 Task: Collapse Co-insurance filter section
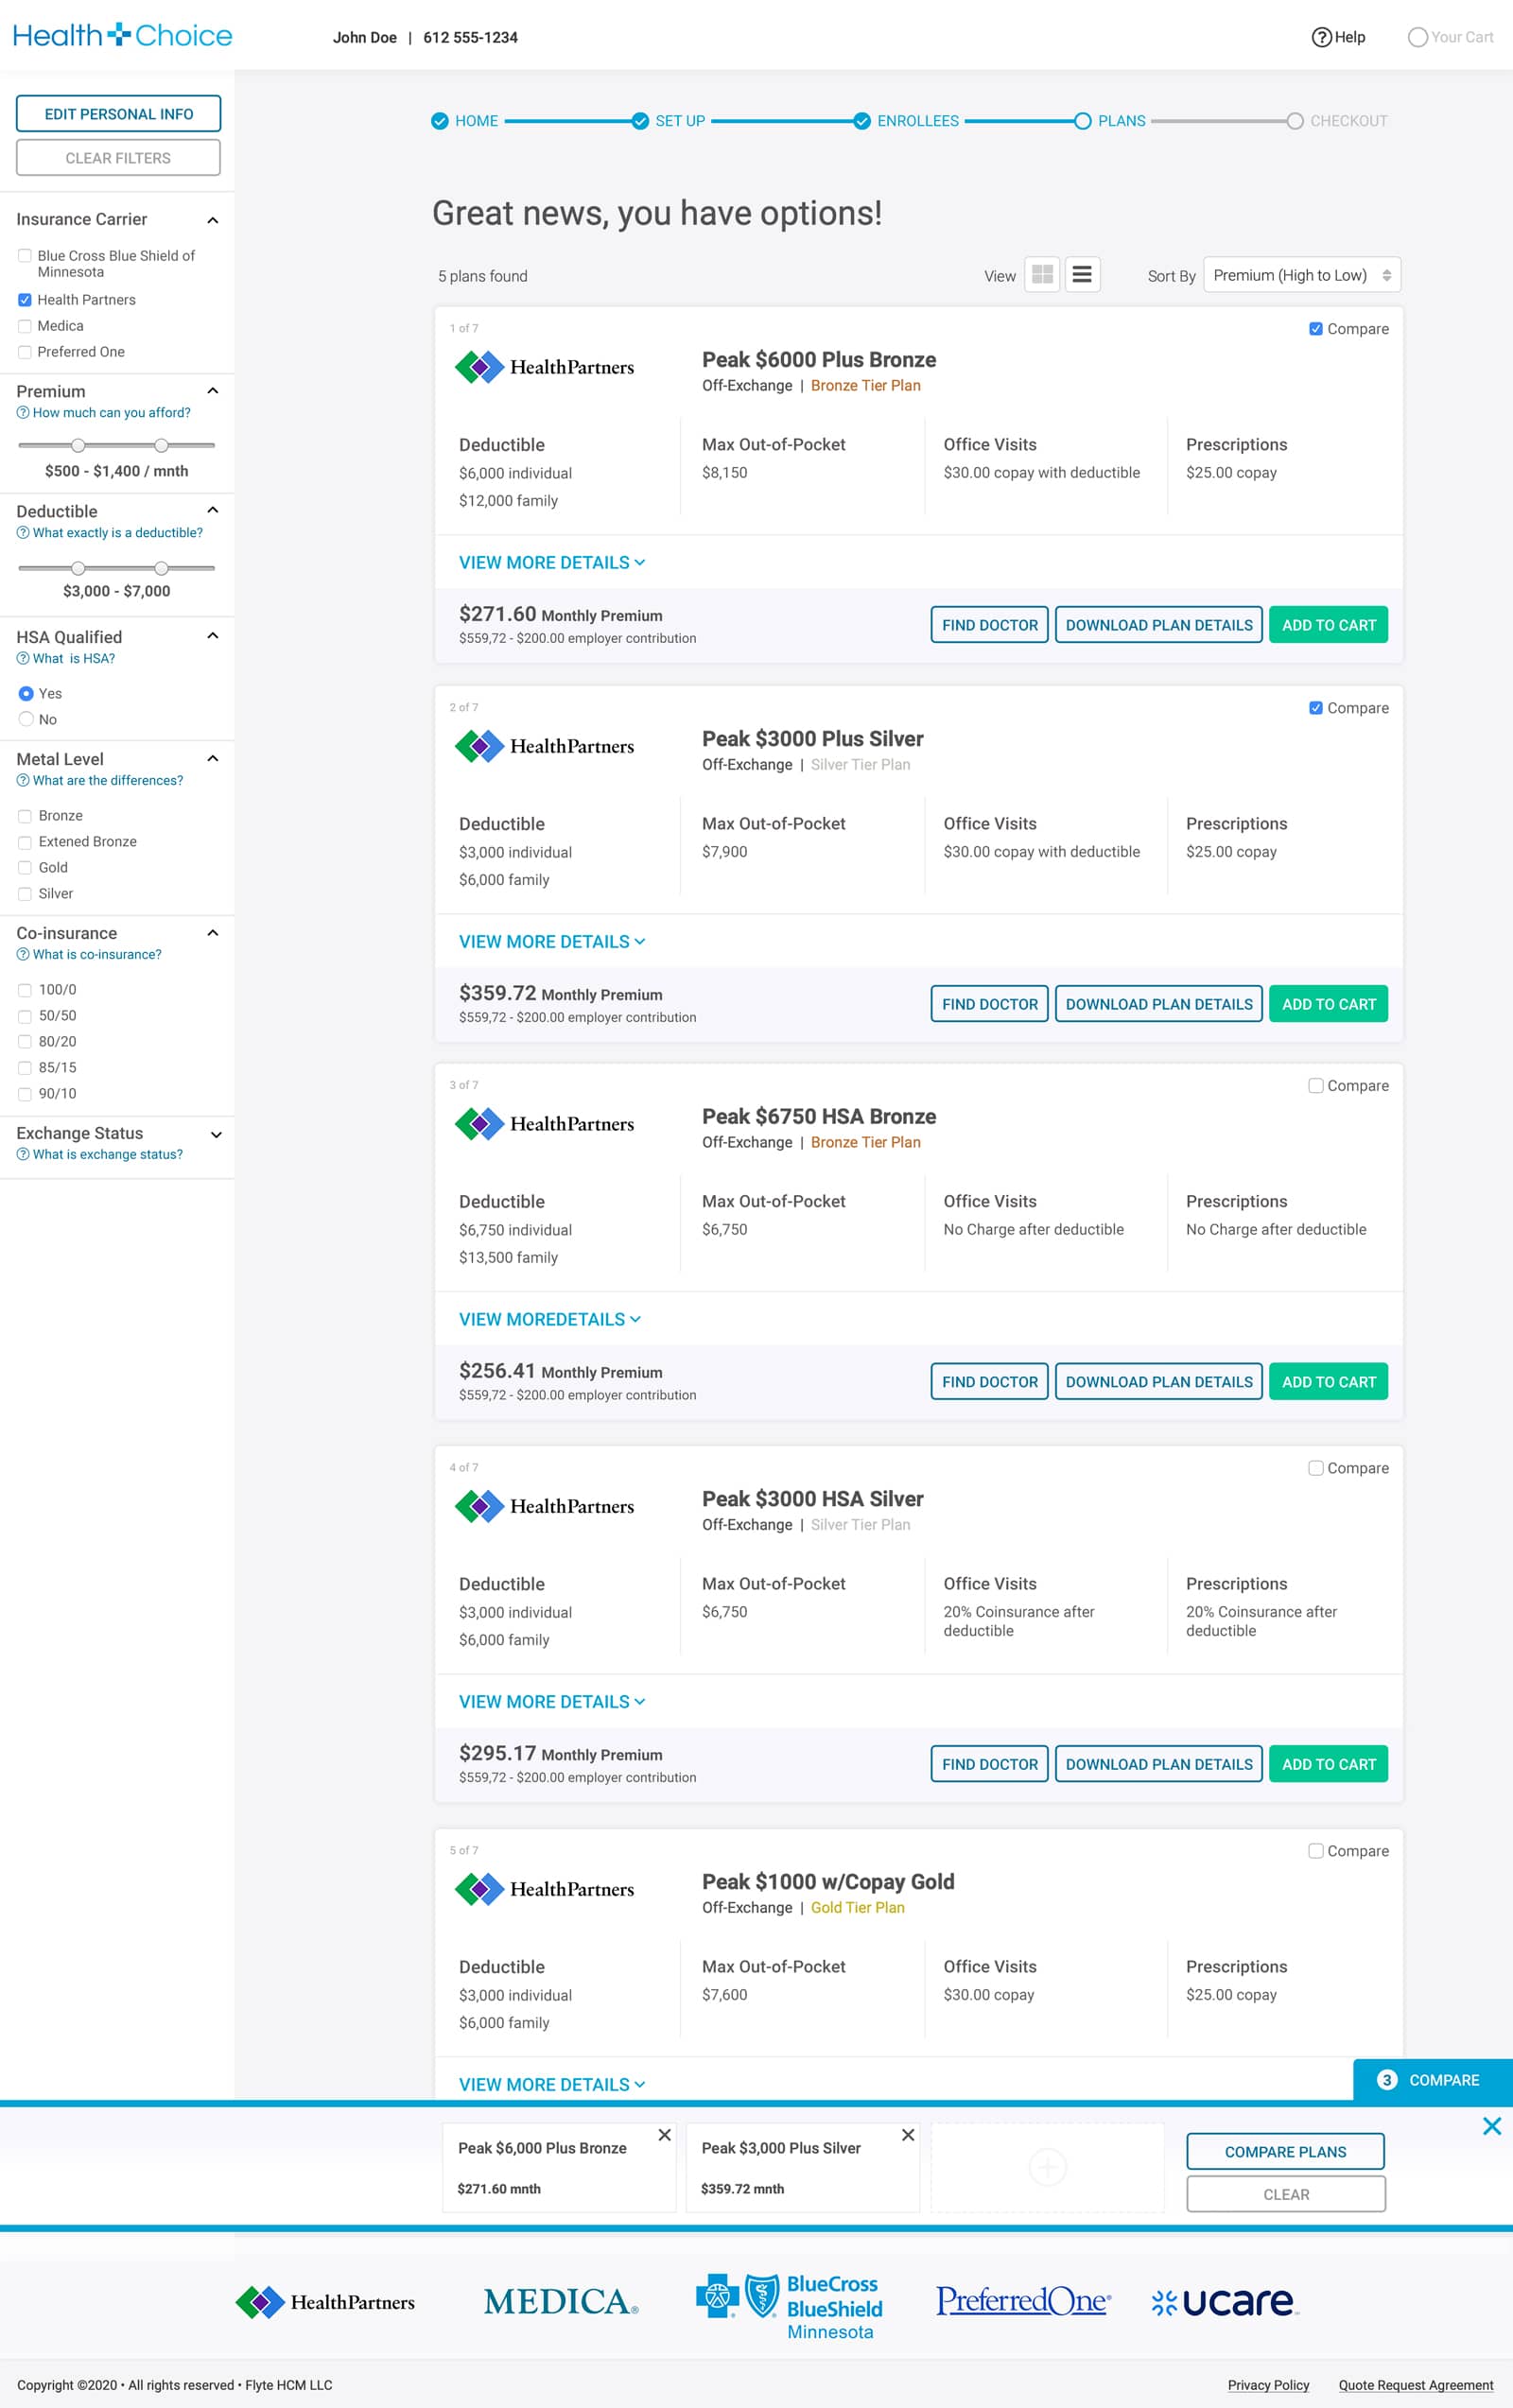pyautogui.click(x=213, y=933)
